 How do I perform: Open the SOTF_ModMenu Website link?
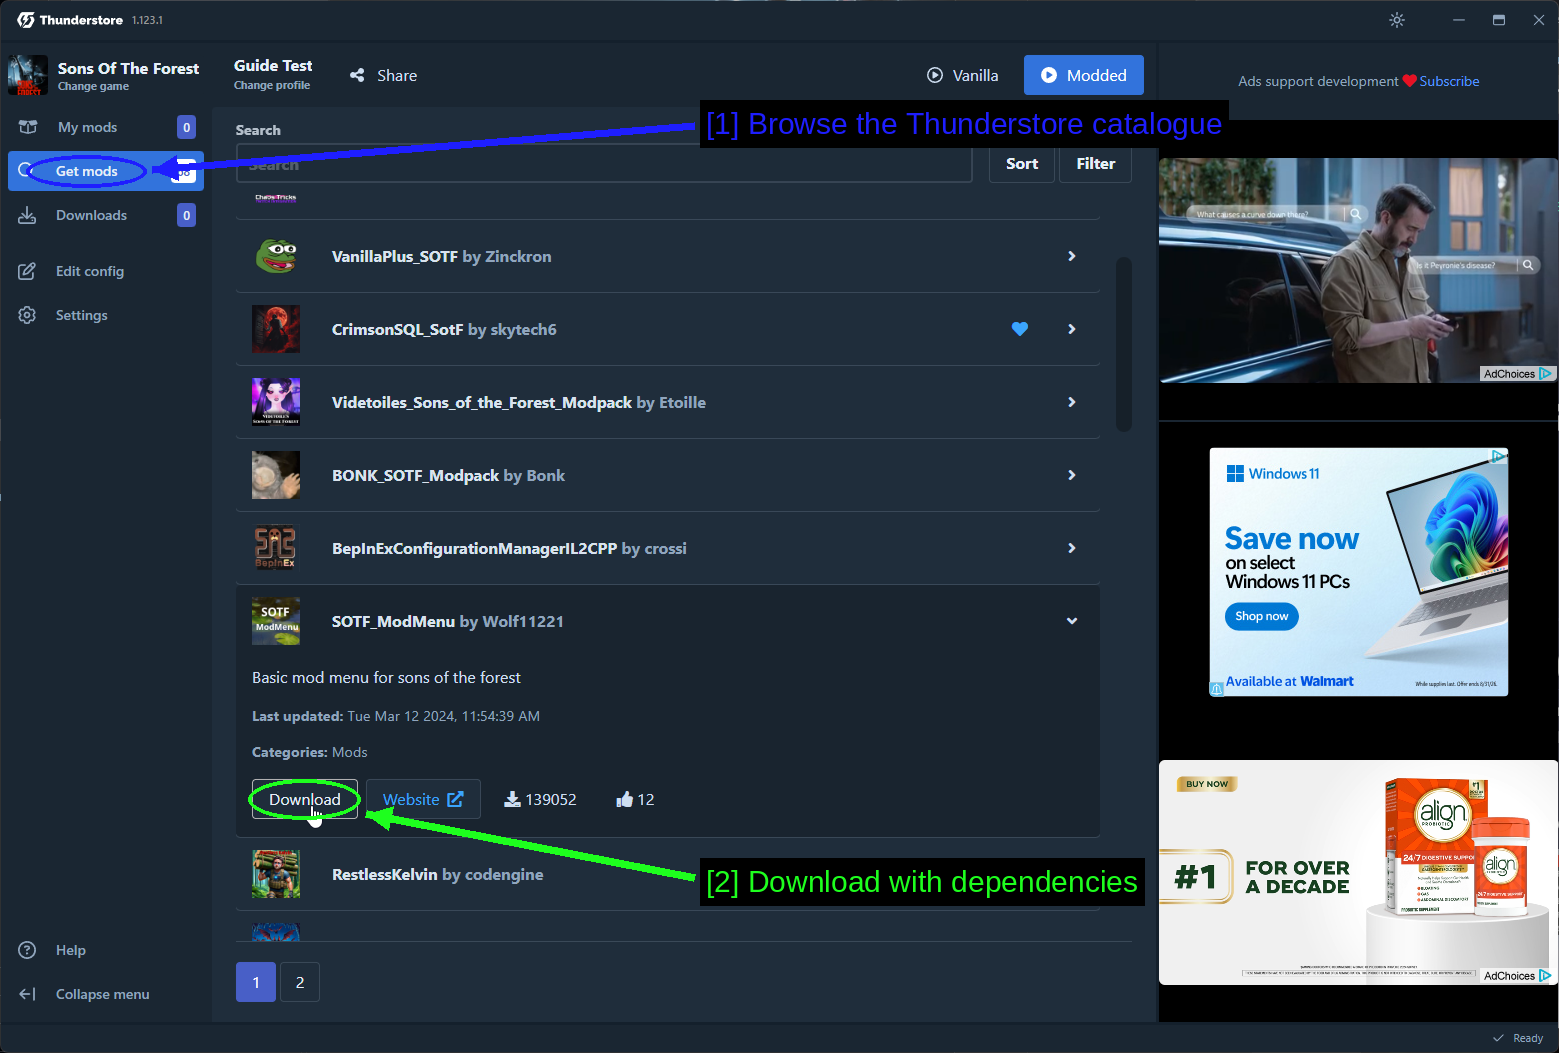[x=423, y=799]
